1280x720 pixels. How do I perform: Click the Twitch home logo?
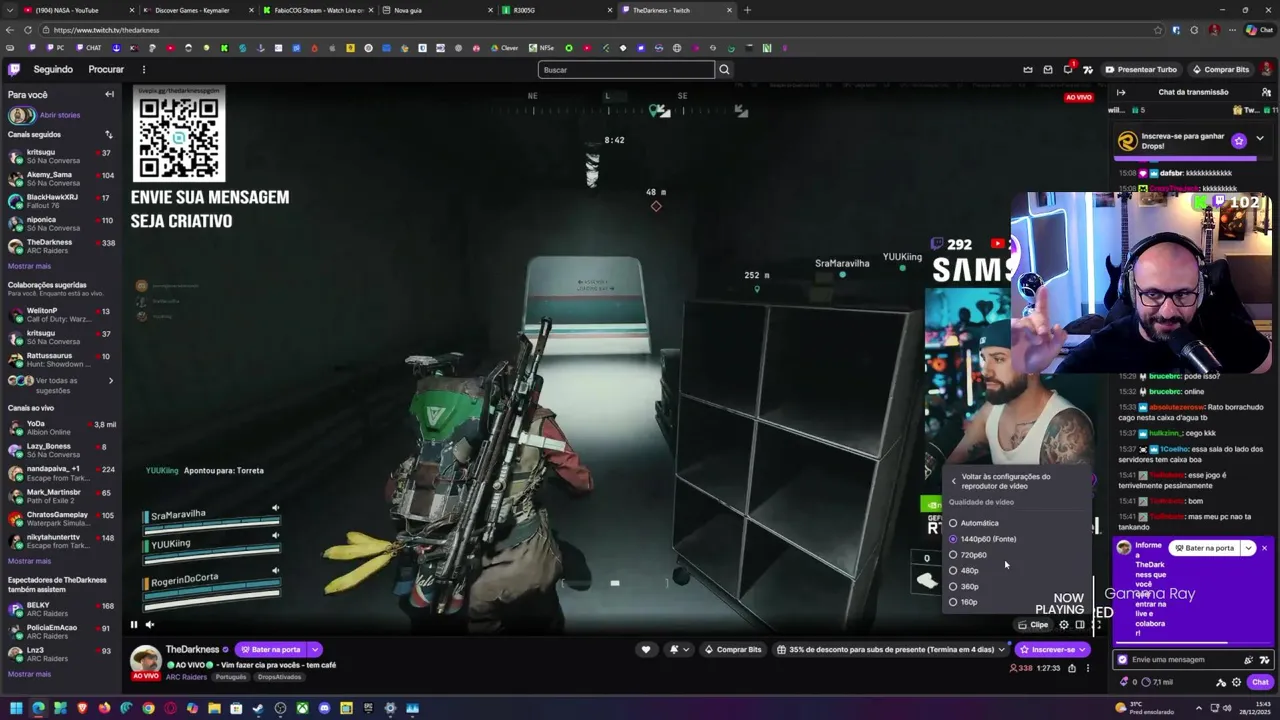(14, 69)
